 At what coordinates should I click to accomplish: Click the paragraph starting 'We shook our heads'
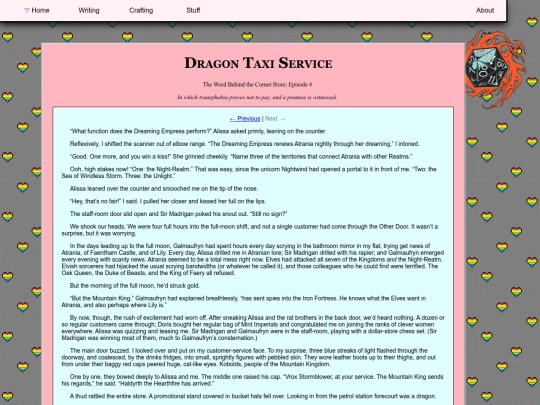(250, 230)
